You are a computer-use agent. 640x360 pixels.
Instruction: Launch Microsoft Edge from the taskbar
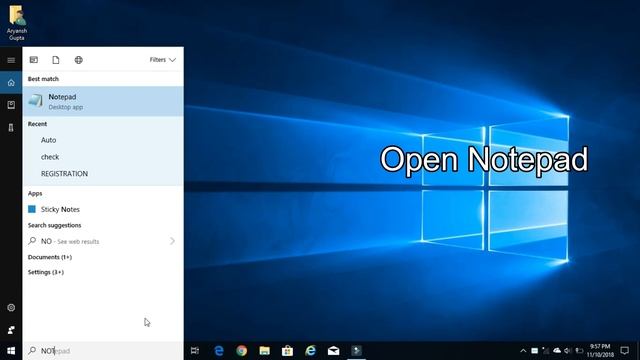(x=219, y=351)
